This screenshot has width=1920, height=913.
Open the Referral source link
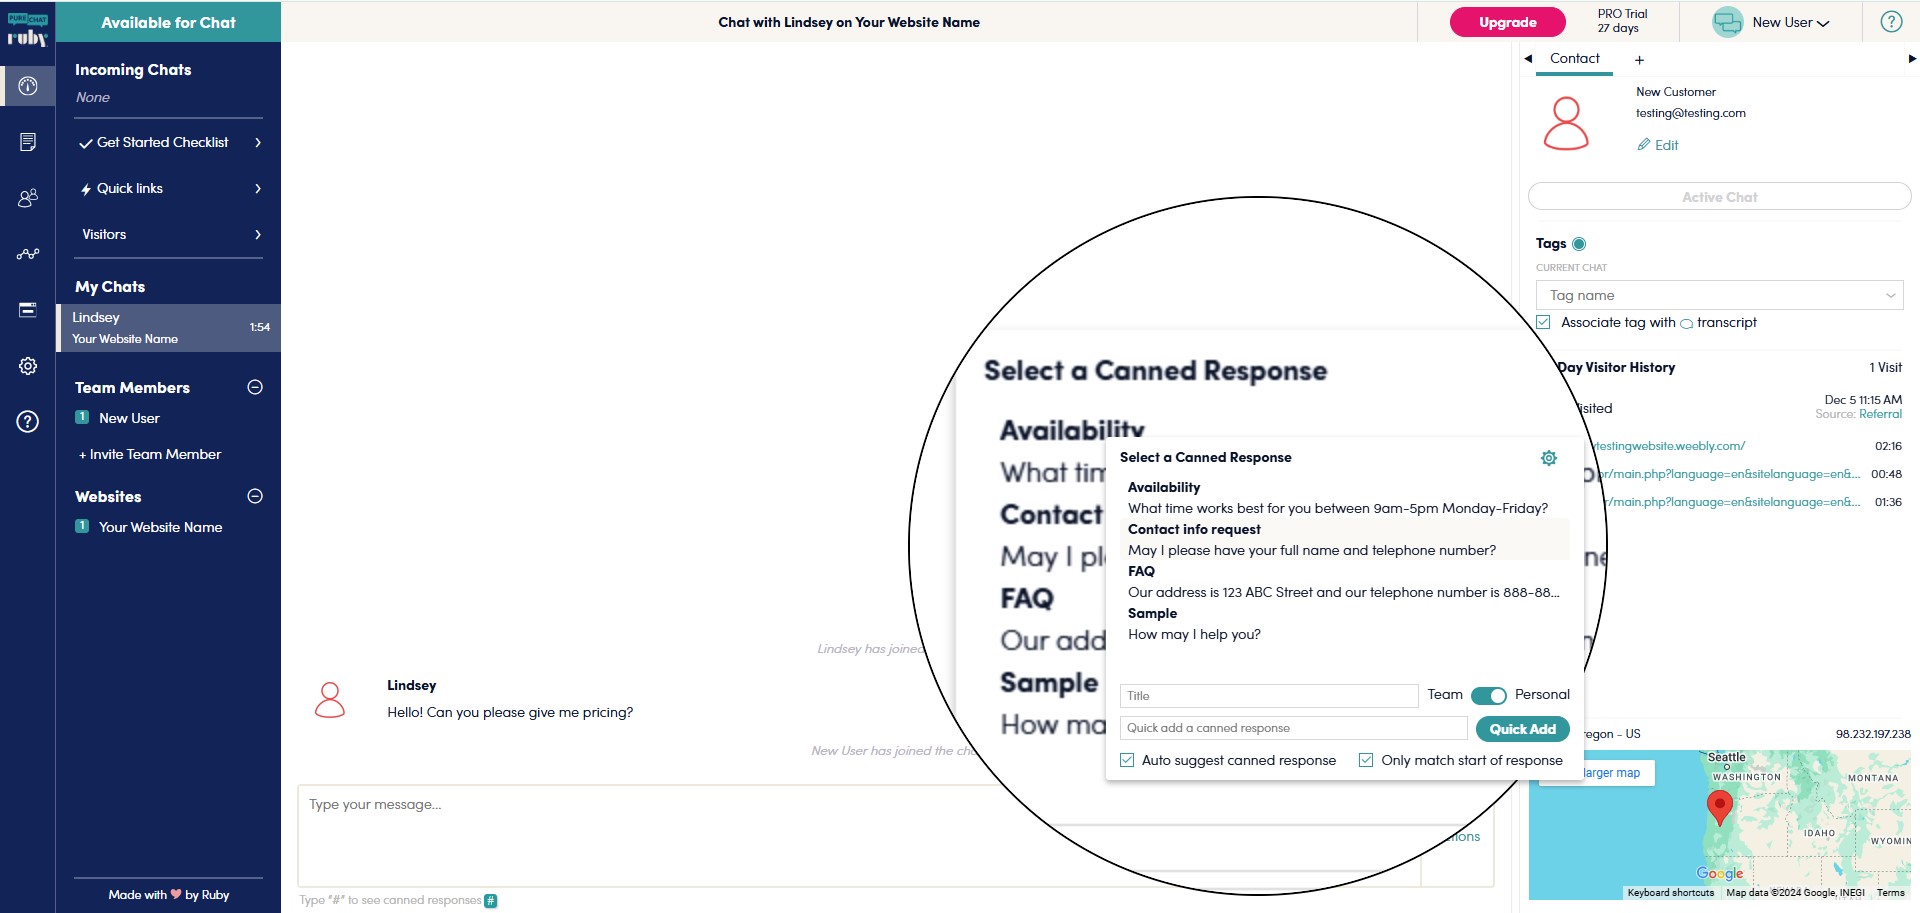[x=1880, y=414]
